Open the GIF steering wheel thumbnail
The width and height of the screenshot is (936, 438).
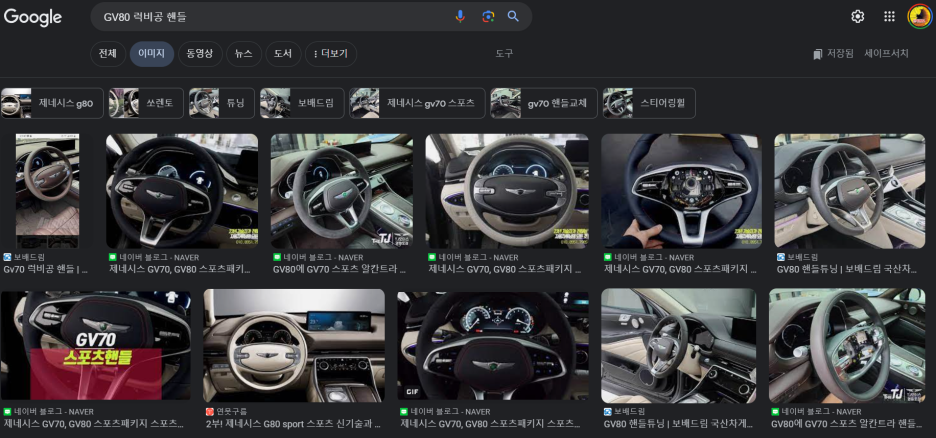point(494,346)
